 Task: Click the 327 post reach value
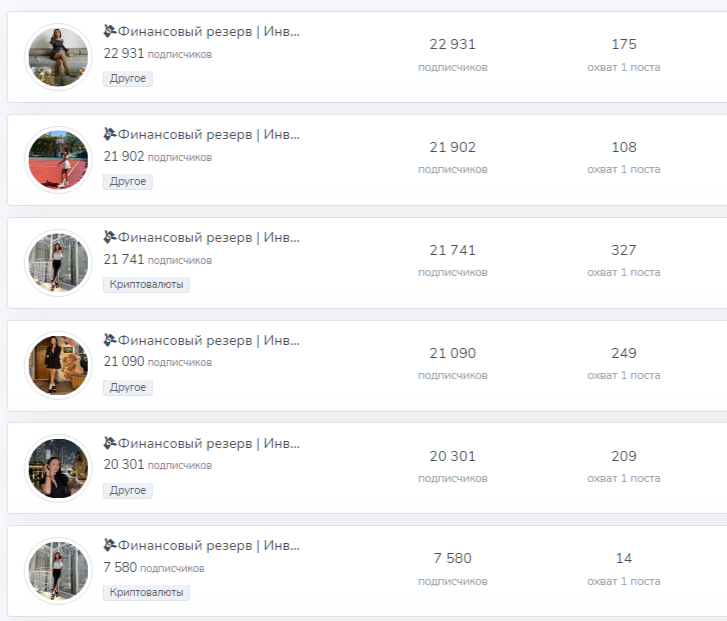click(x=624, y=250)
